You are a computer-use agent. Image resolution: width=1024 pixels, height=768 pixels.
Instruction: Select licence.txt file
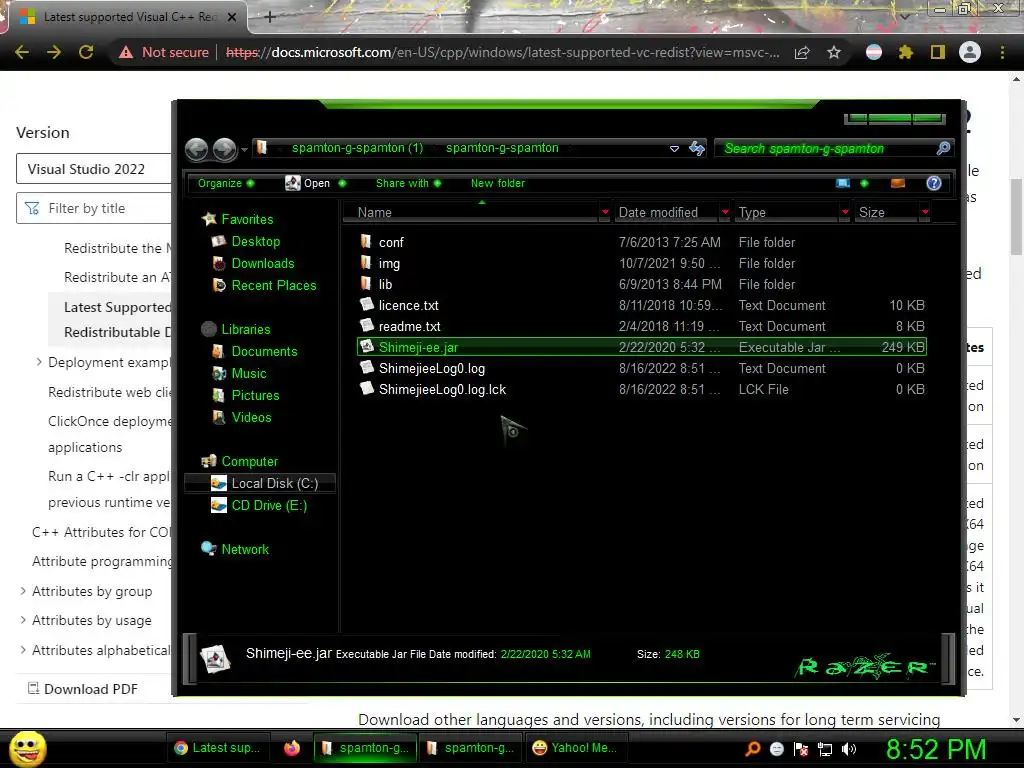point(409,305)
